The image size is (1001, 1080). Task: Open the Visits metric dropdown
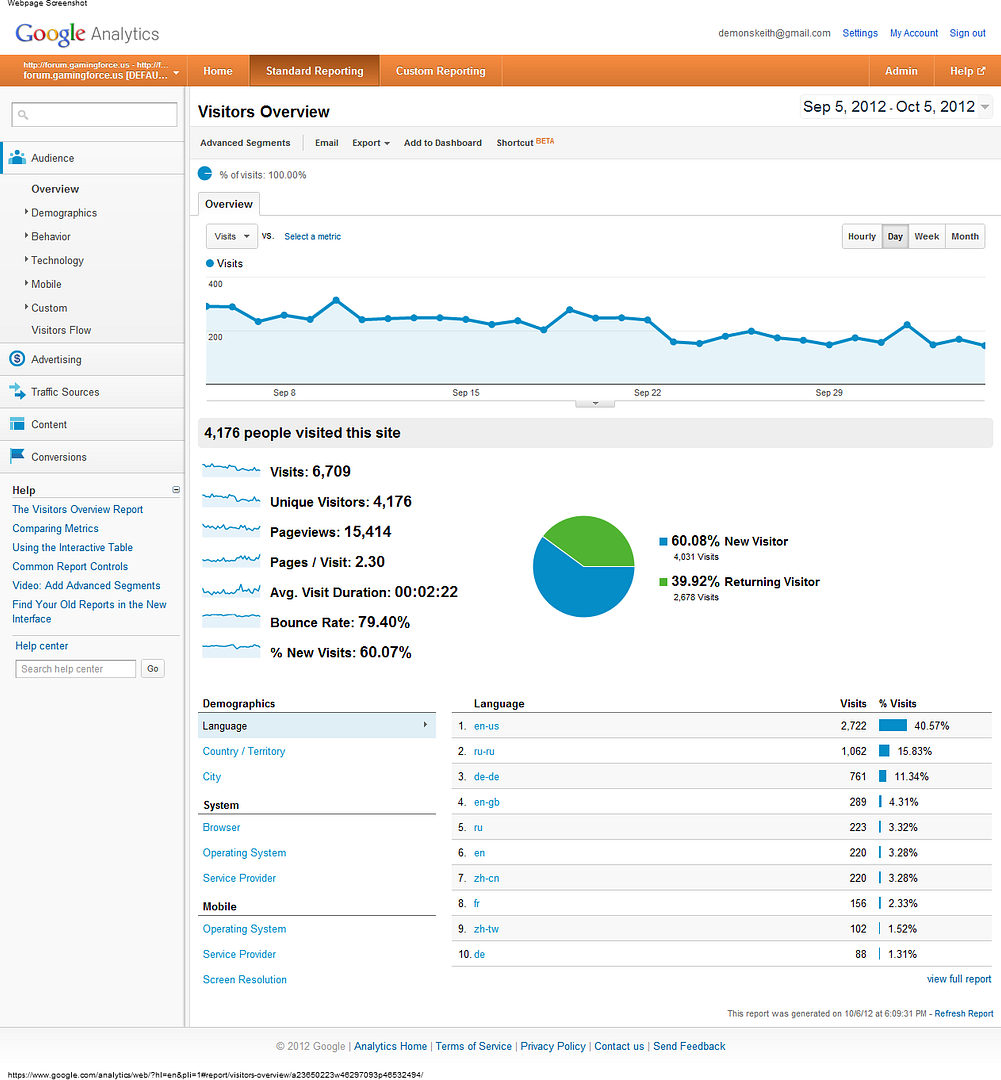tap(231, 237)
